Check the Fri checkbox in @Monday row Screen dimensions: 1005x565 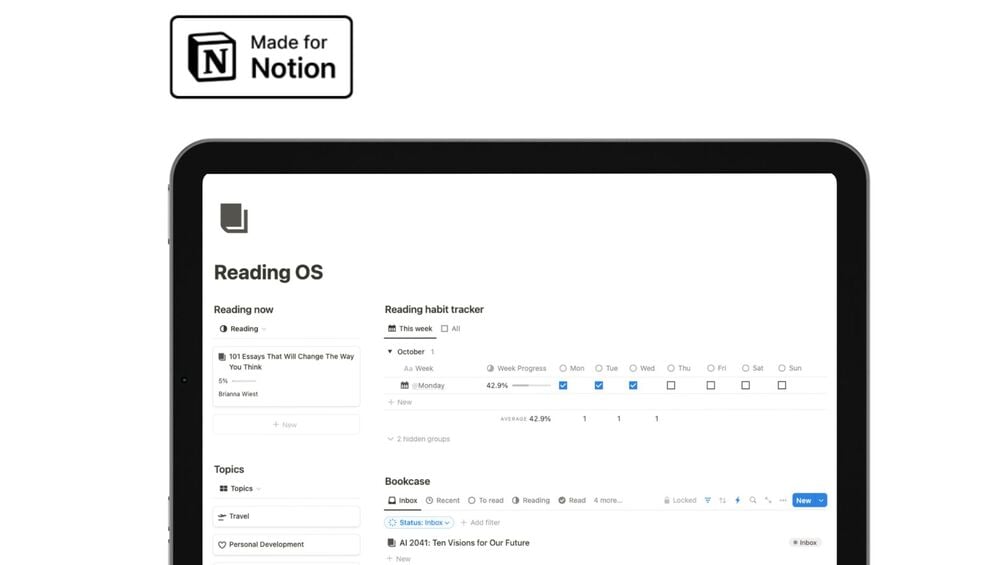pyautogui.click(x=711, y=386)
